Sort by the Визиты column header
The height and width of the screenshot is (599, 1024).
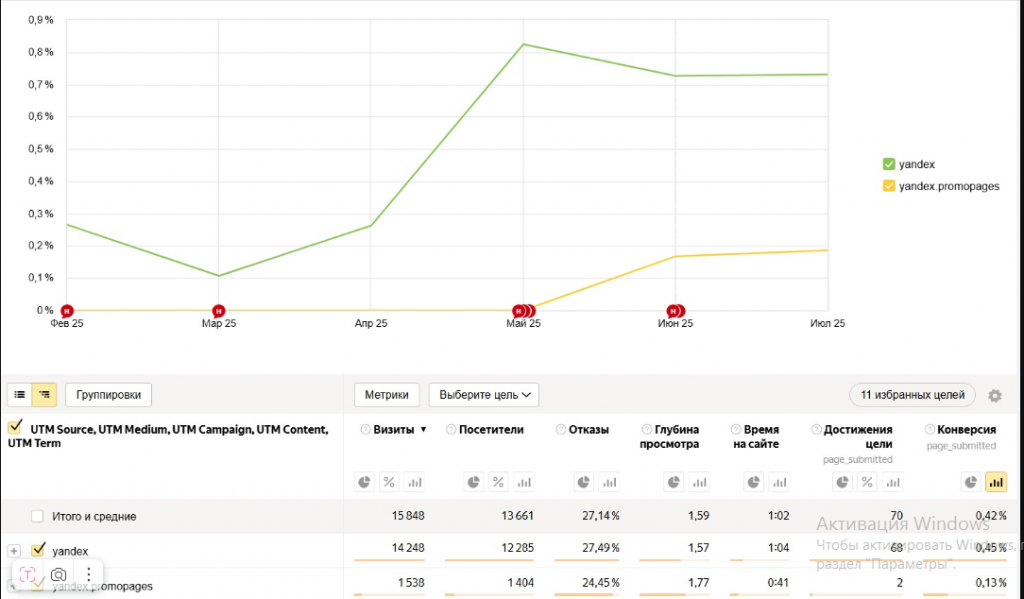click(x=392, y=430)
